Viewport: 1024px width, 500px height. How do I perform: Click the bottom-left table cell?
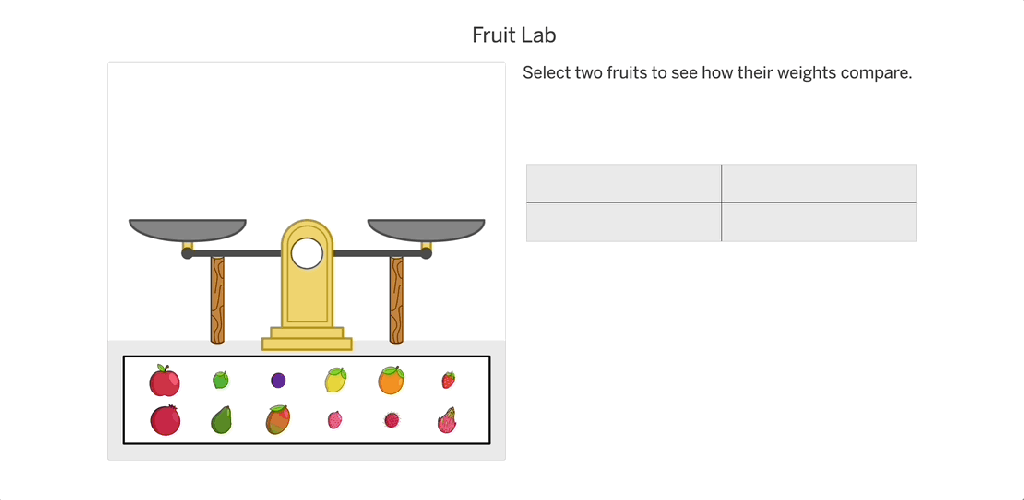(x=624, y=222)
